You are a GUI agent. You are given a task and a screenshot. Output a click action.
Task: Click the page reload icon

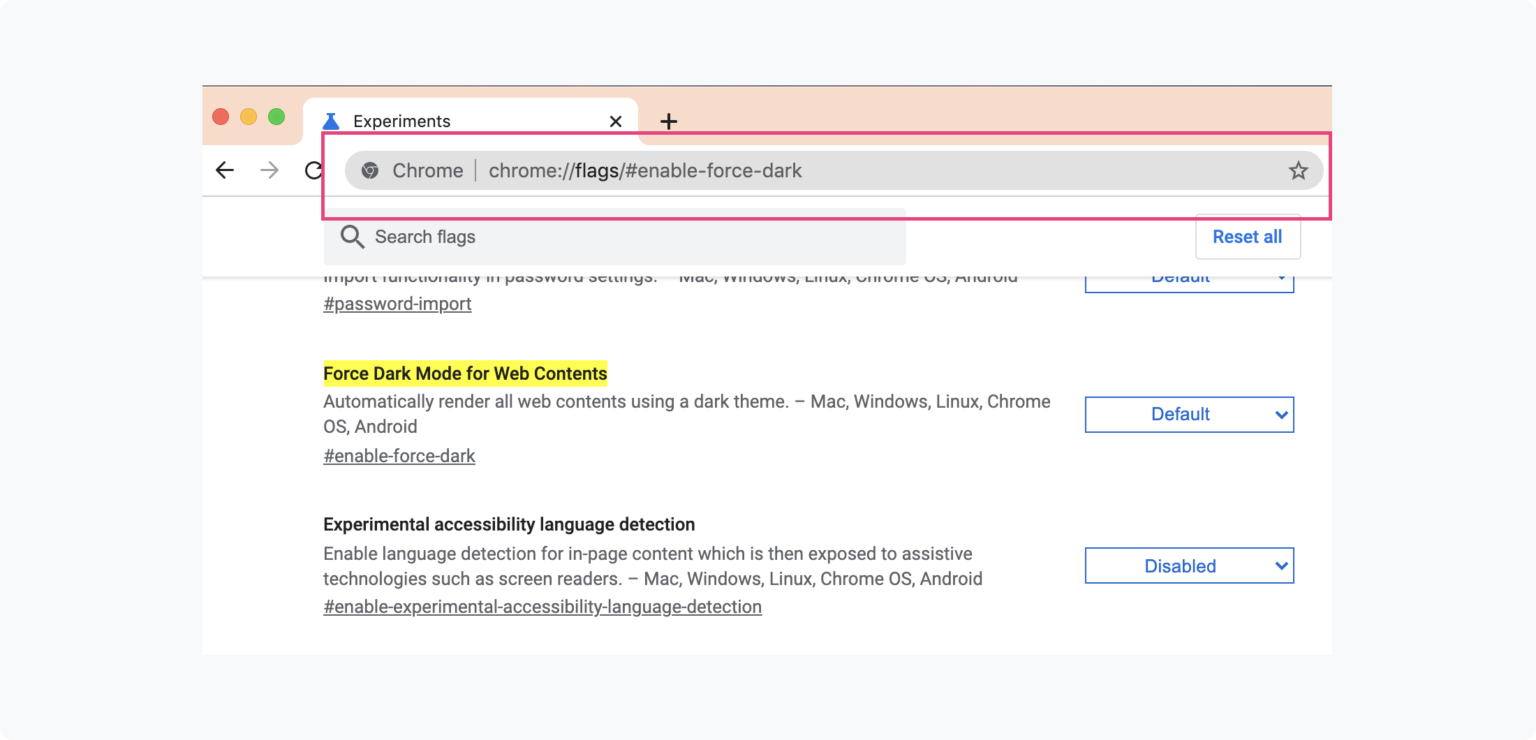(x=312, y=170)
